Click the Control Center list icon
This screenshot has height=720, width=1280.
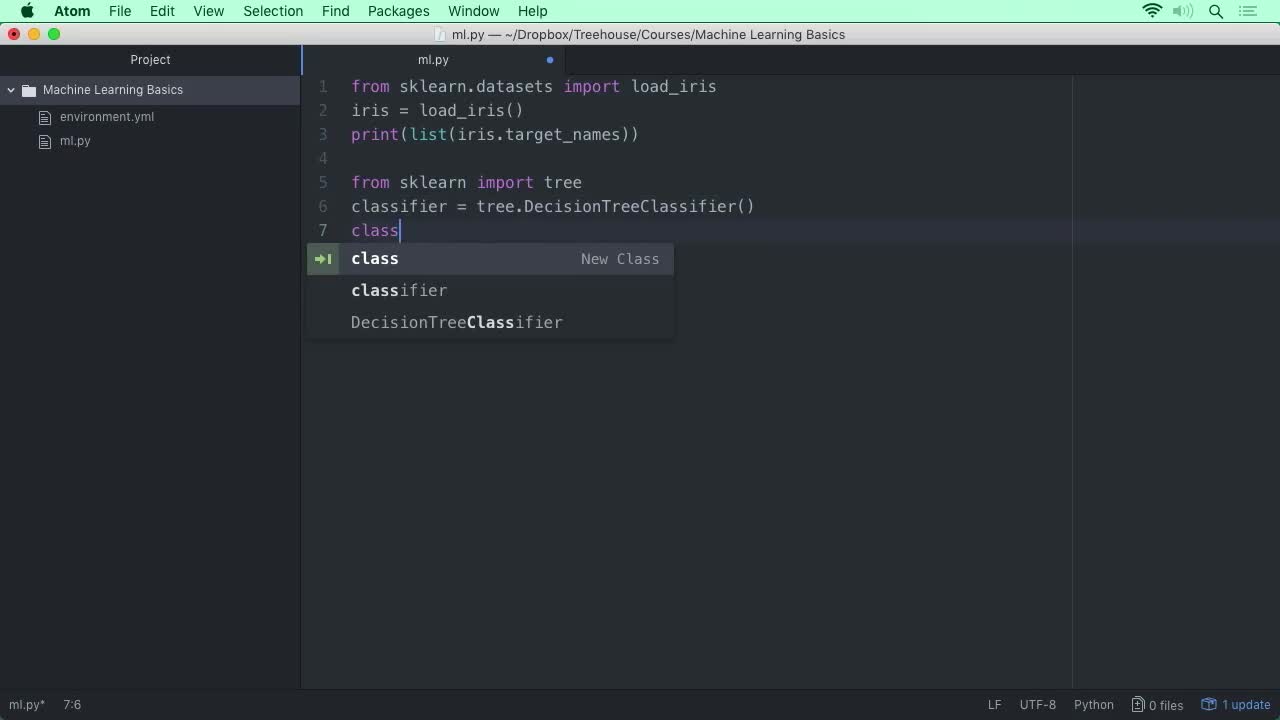(1247, 11)
